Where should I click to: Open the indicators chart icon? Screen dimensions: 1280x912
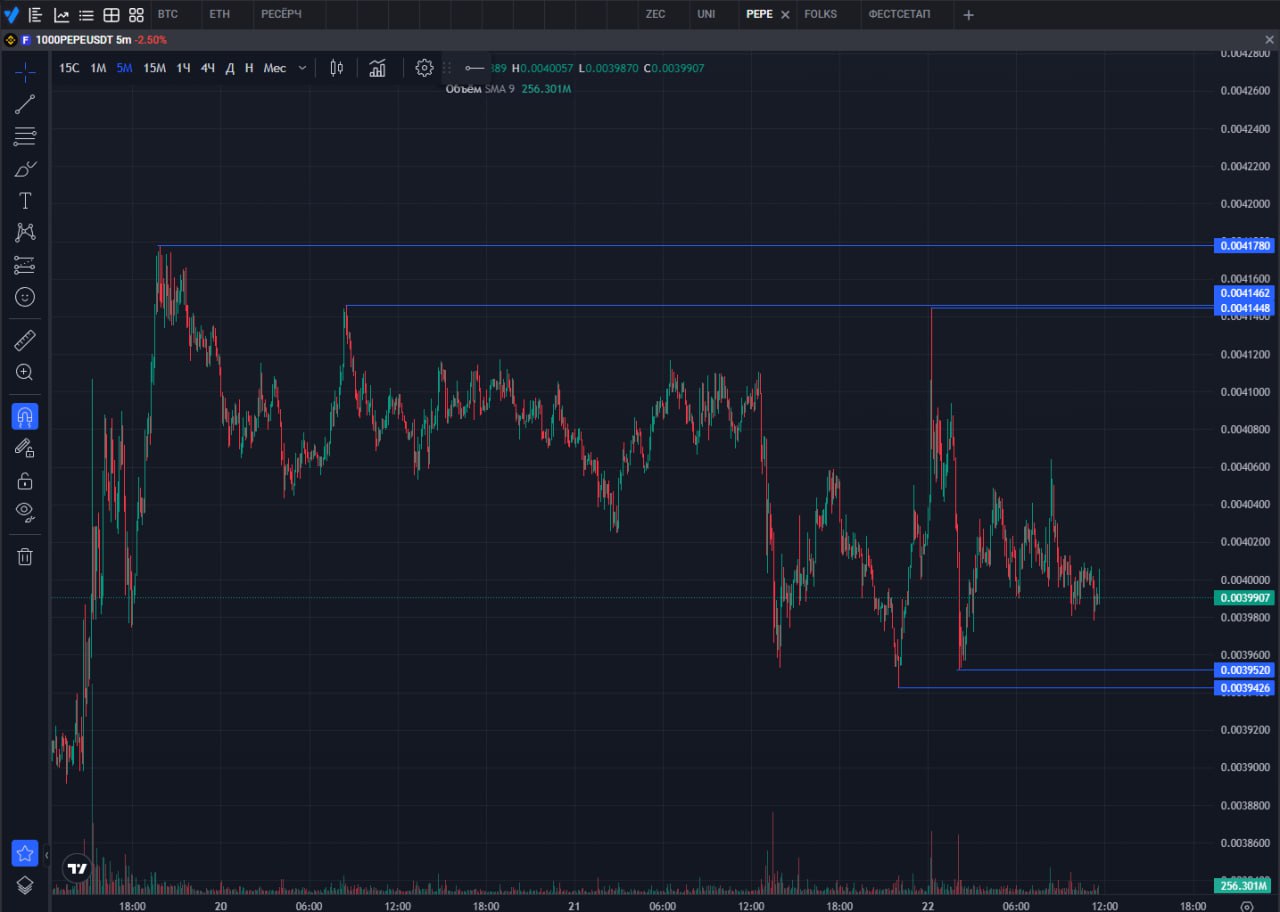coord(377,68)
